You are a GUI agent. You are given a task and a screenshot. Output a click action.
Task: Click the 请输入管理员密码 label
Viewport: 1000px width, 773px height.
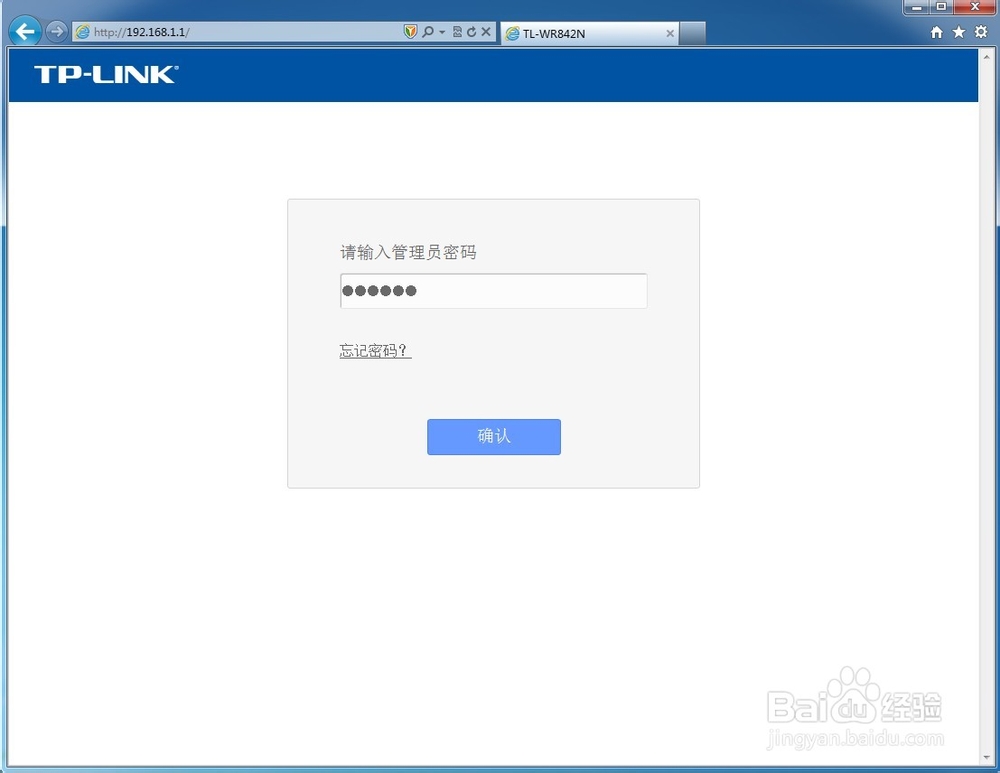(x=408, y=252)
